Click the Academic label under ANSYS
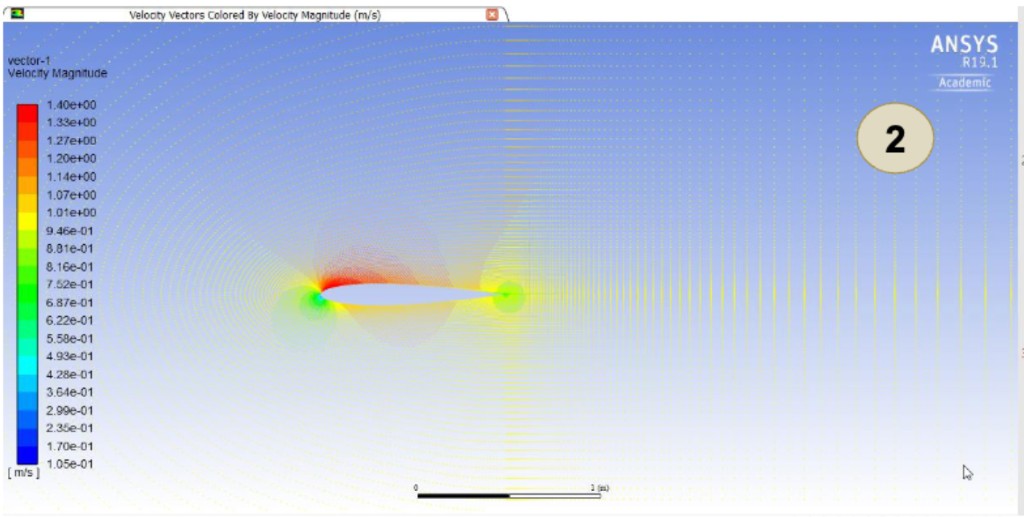This screenshot has height=517, width=1024. (x=964, y=83)
